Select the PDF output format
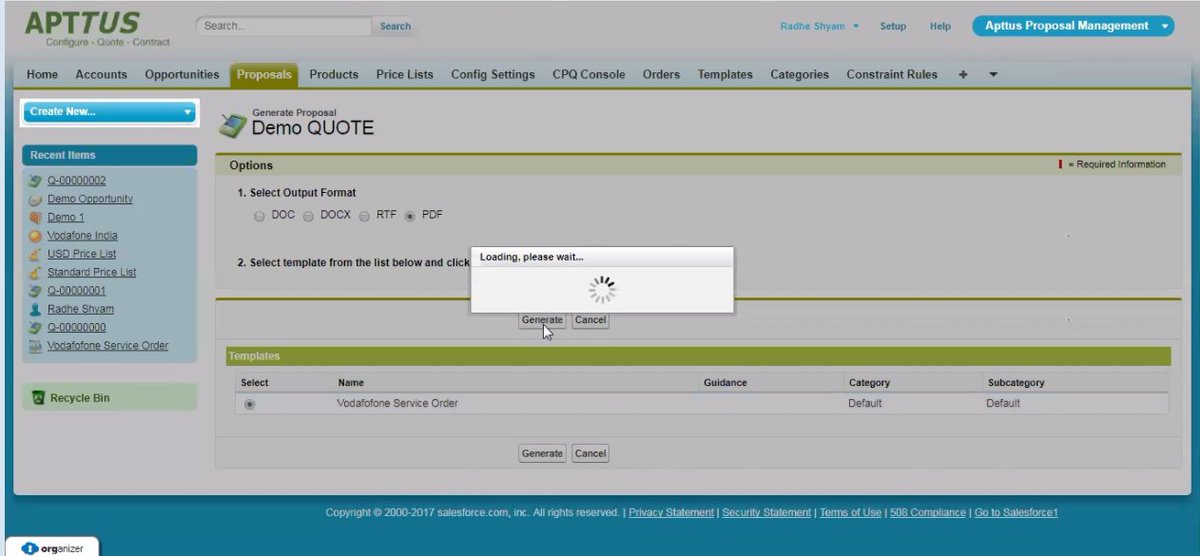The image size is (1200, 556). coord(410,216)
